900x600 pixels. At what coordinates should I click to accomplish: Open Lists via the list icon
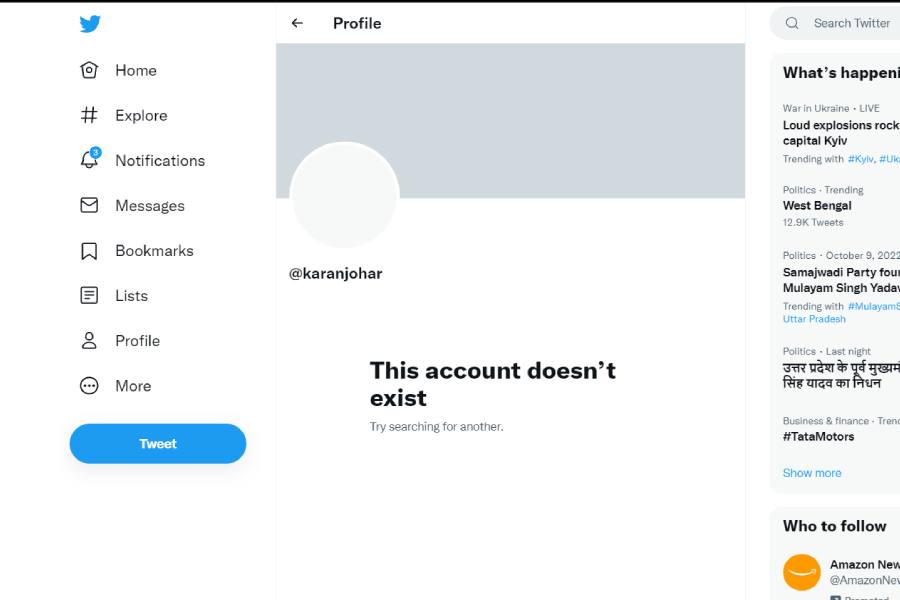click(x=89, y=296)
